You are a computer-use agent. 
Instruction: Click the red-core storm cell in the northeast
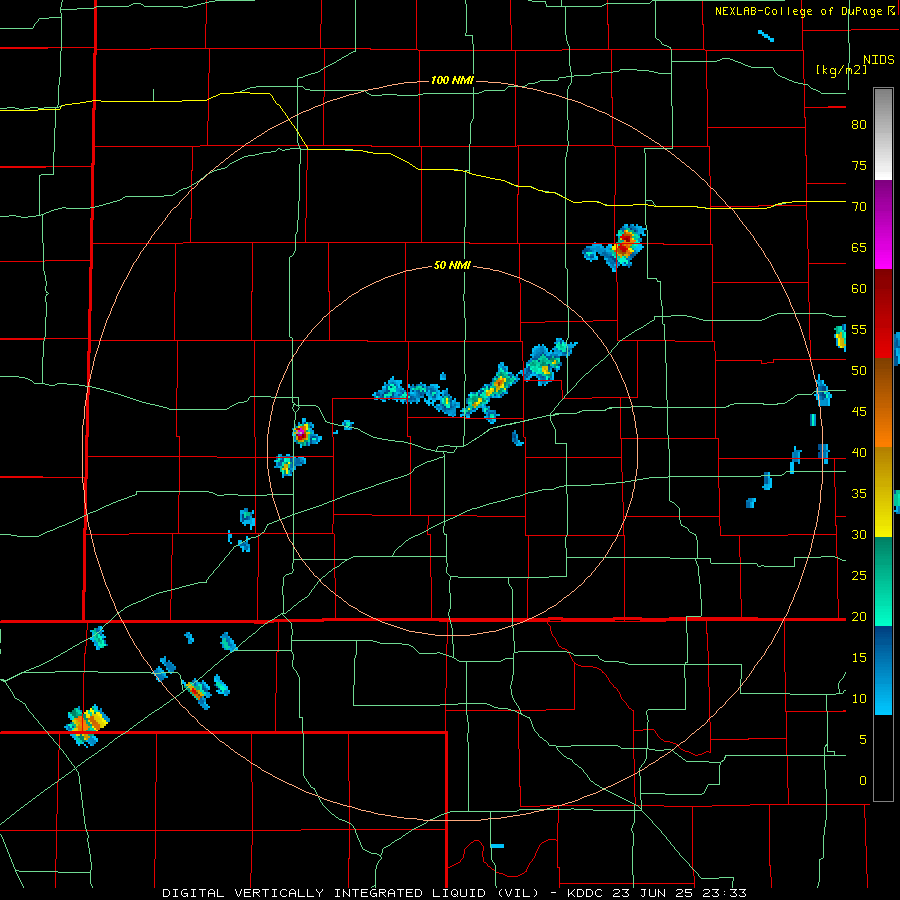[624, 245]
